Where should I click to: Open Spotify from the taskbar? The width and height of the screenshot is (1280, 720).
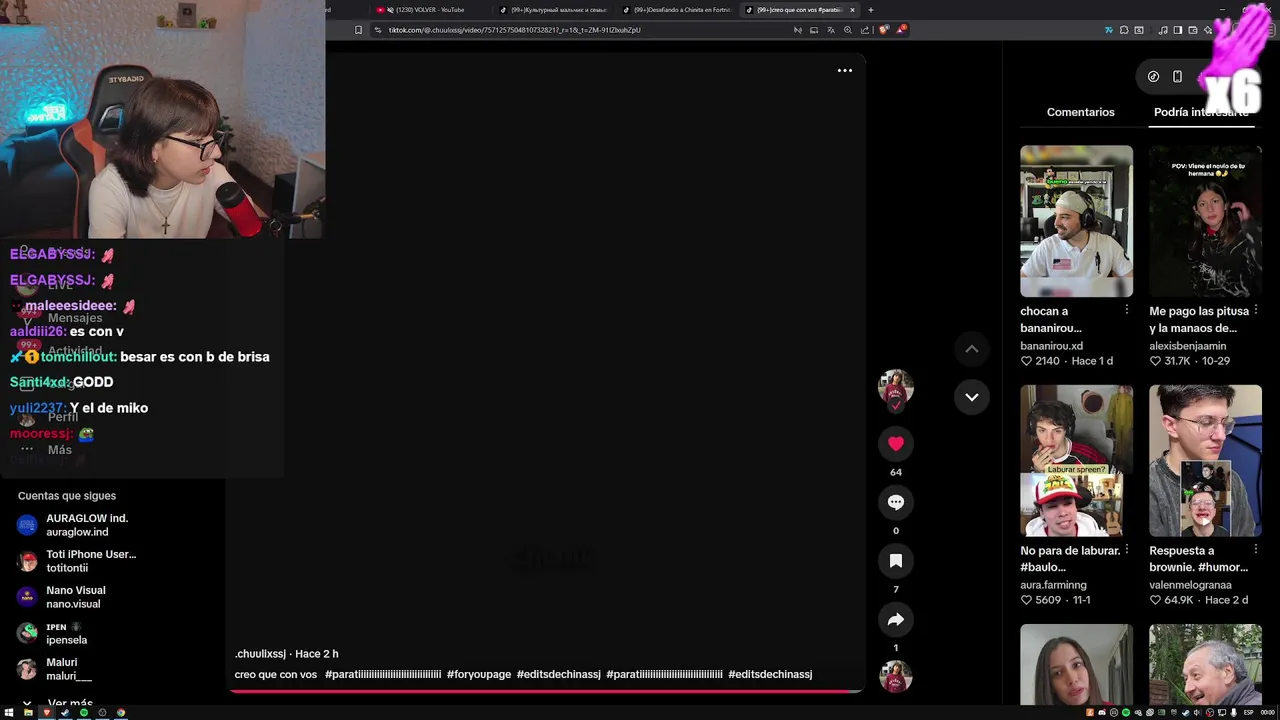click(x=84, y=713)
